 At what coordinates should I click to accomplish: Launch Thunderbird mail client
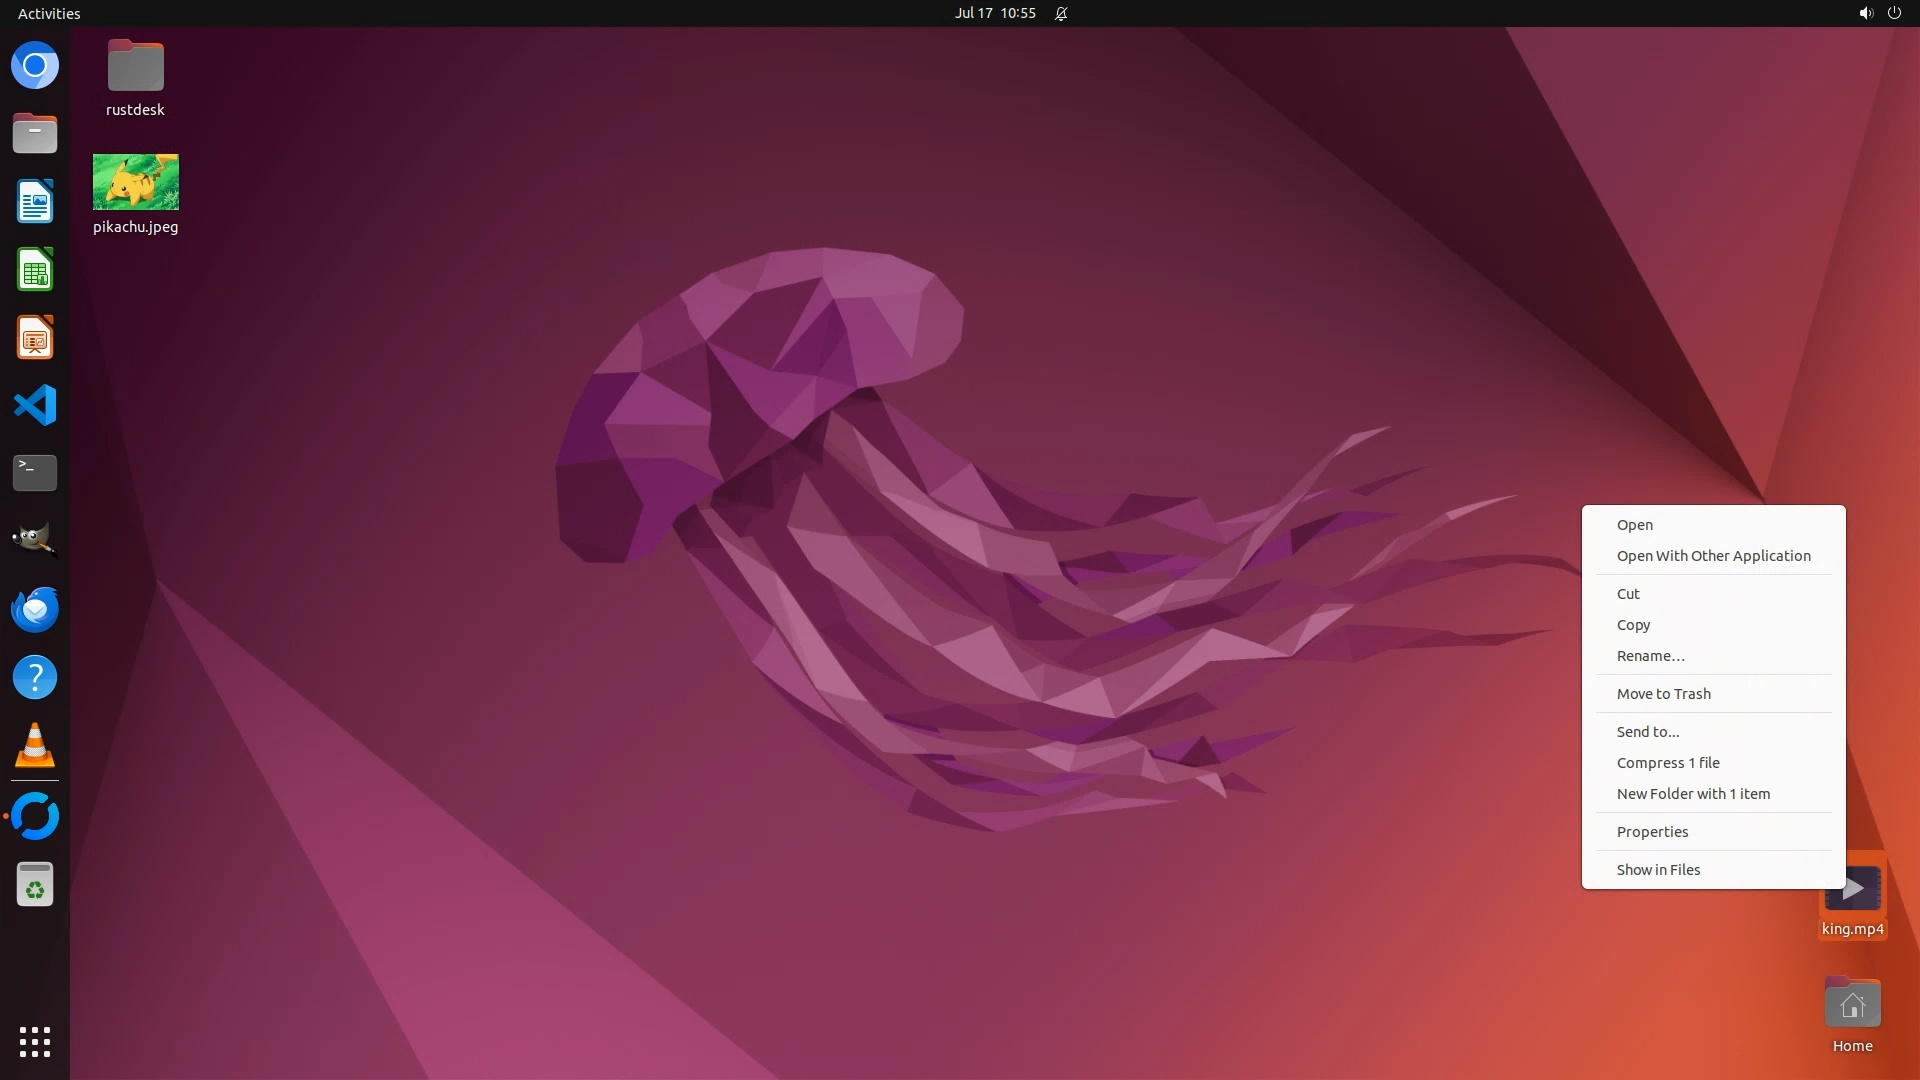pos(35,609)
